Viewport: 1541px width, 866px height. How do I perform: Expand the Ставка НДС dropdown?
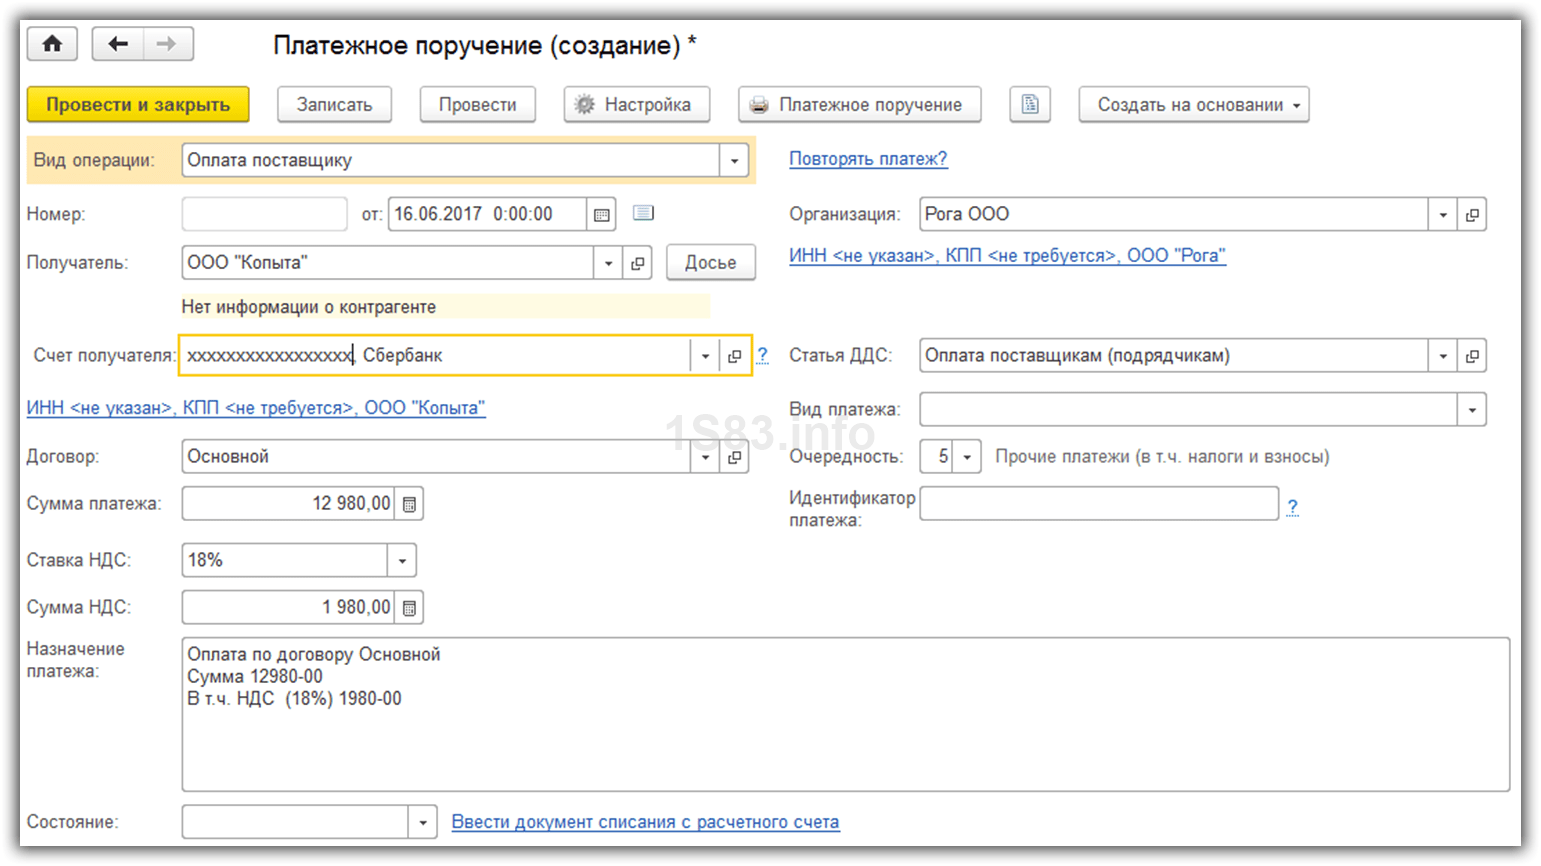pos(402,561)
